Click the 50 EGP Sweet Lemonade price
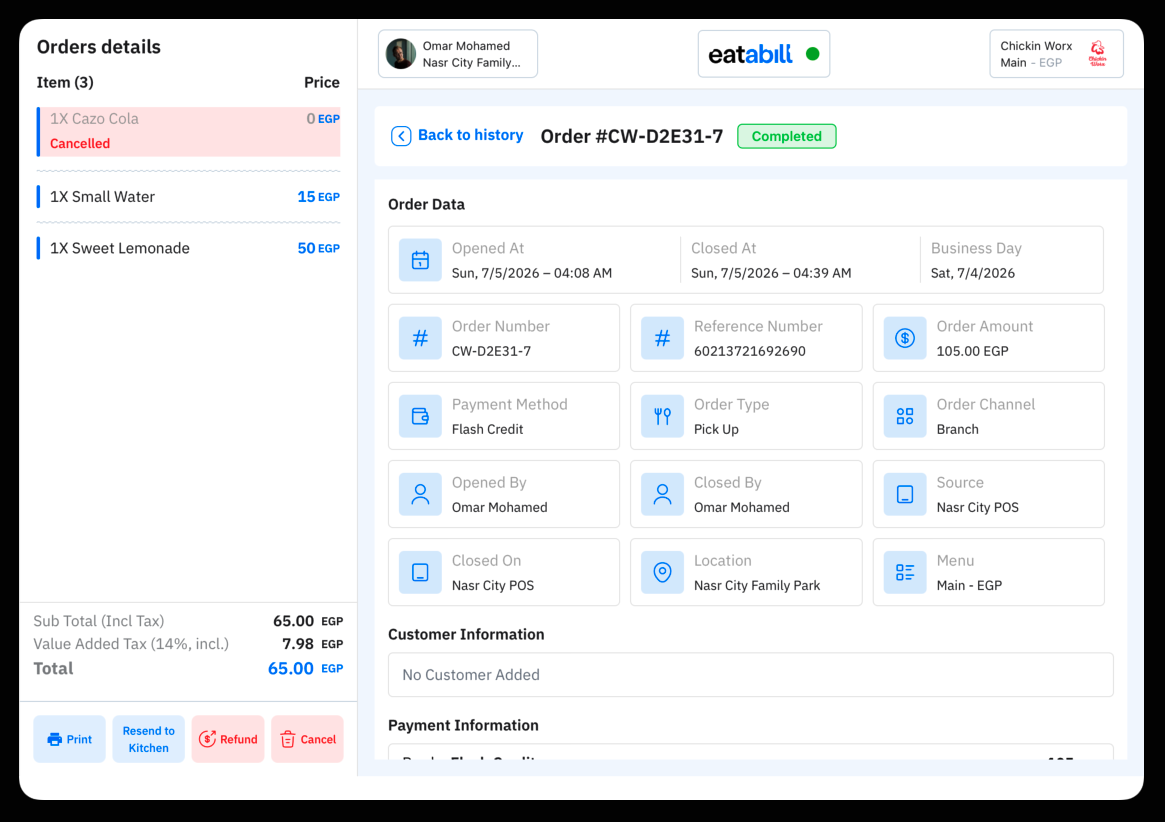 pyautogui.click(x=319, y=248)
